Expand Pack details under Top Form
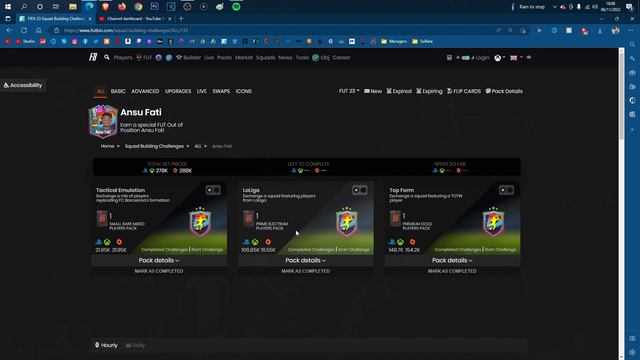640x360 pixels. click(452, 260)
